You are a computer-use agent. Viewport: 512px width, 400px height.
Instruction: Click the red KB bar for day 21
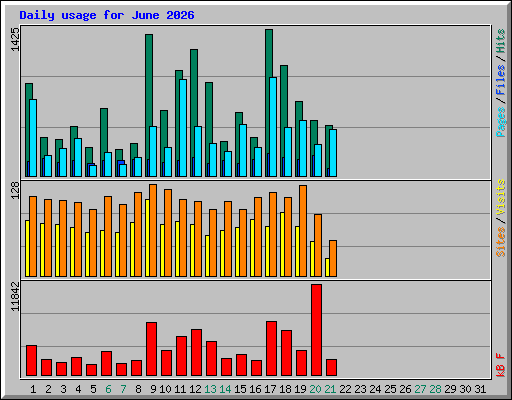(331, 368)
